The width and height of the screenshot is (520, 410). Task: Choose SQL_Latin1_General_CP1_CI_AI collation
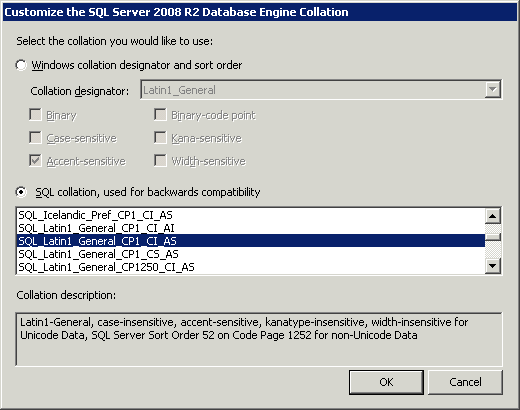coord(251,228)
